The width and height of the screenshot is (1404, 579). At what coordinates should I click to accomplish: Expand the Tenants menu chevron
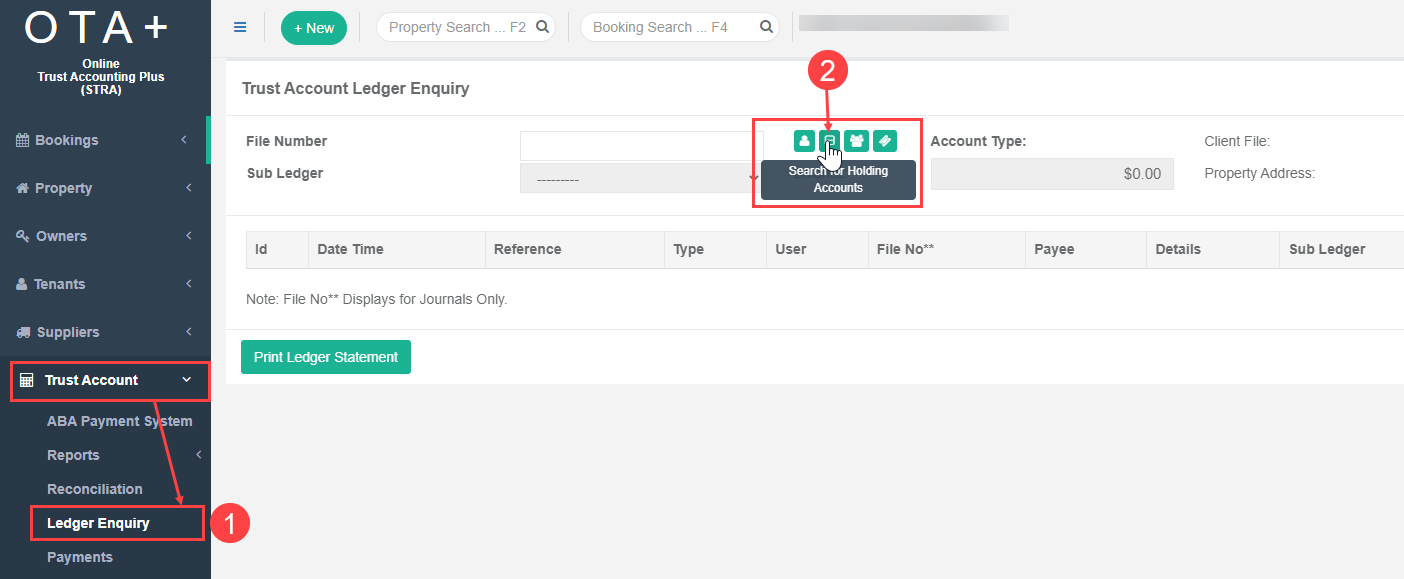click(x=188, y=284)
